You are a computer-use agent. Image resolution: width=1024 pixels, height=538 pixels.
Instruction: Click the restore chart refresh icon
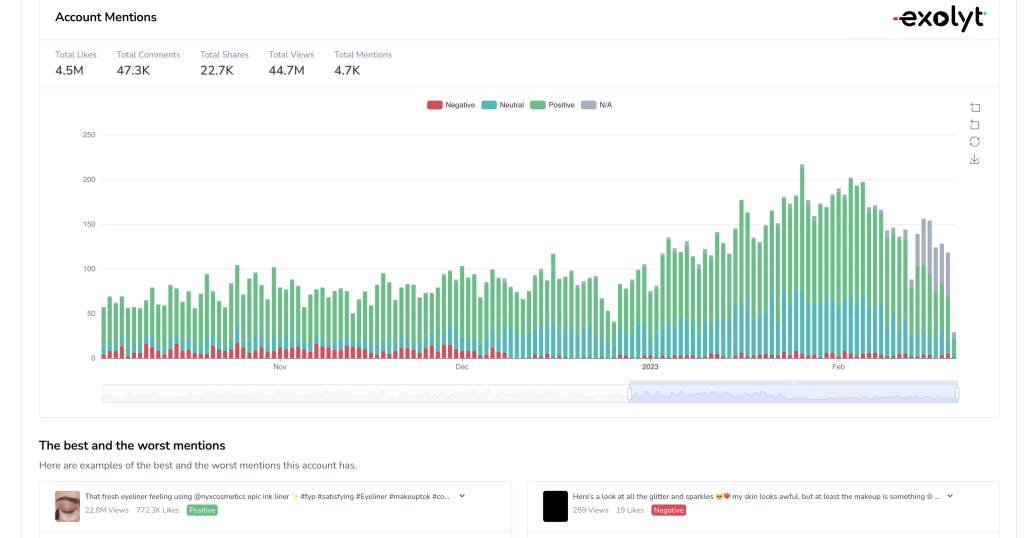[975, 142]
